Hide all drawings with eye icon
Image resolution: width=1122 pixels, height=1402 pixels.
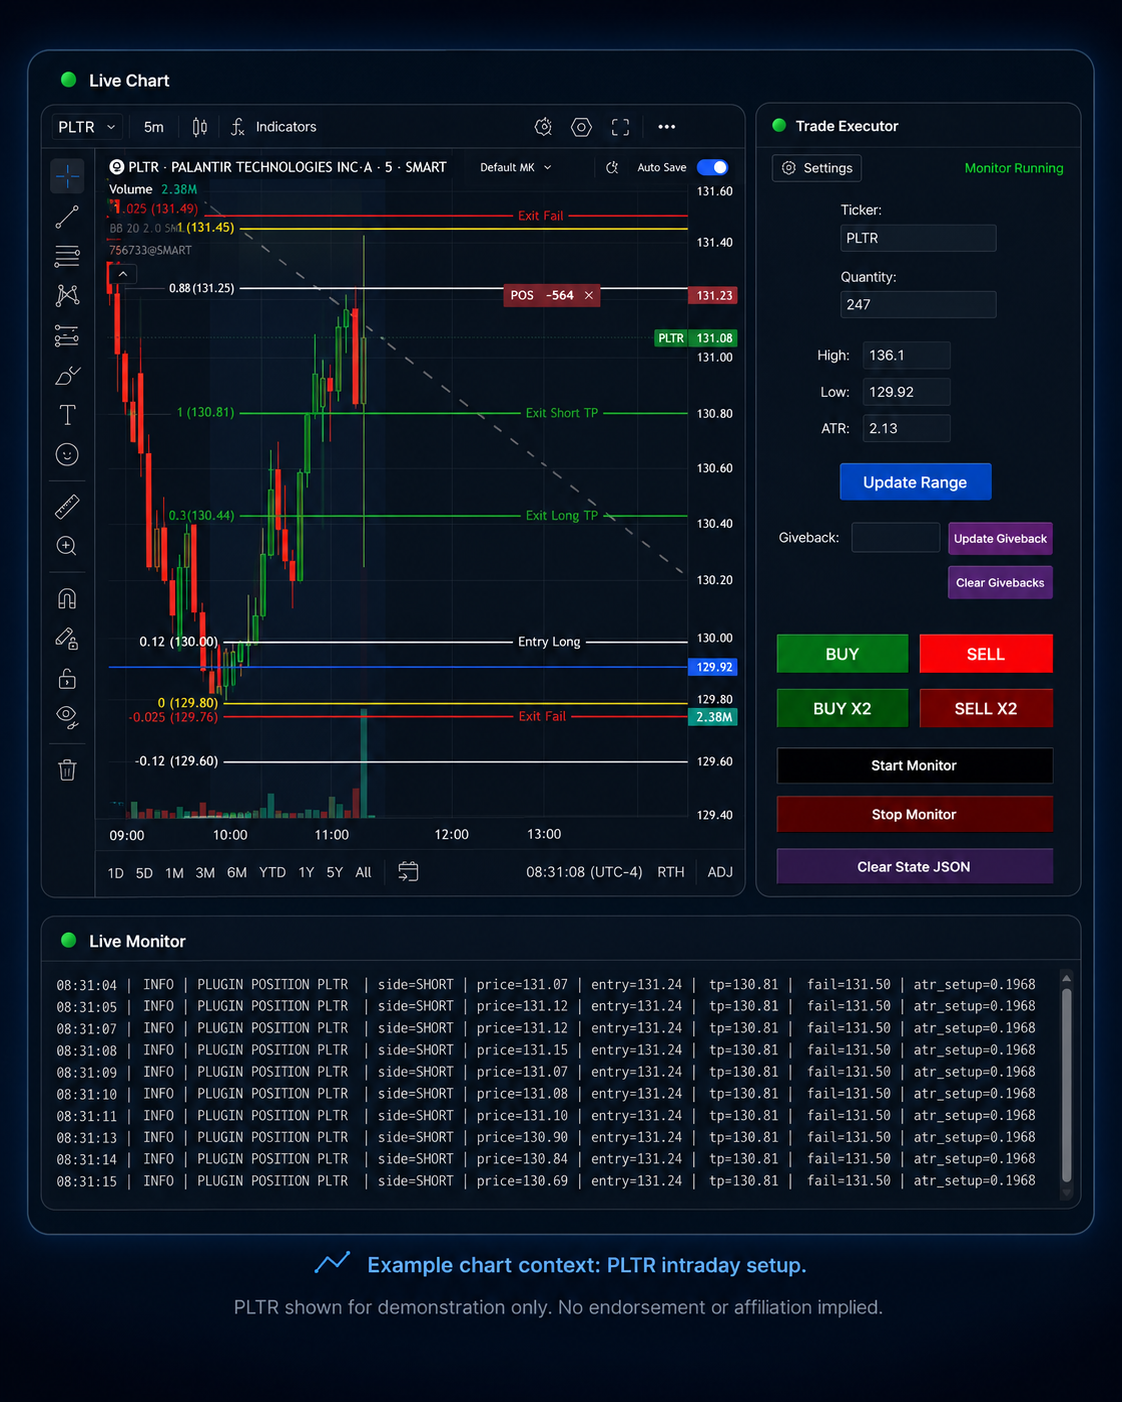coord(67,716)
